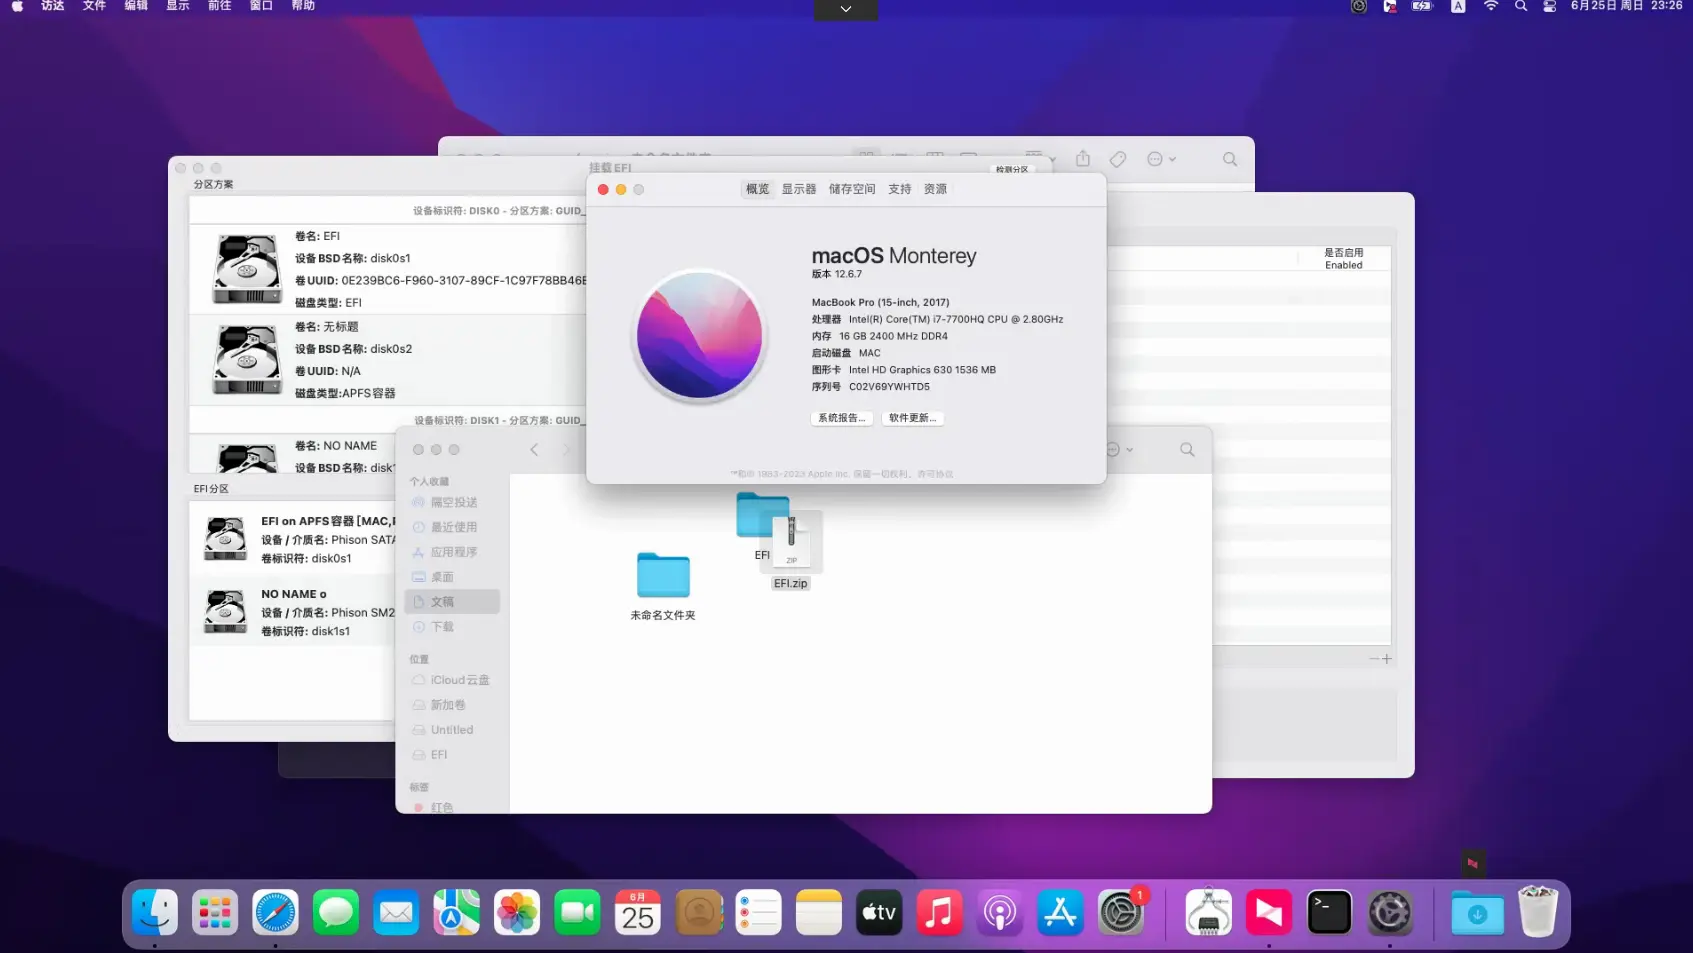Click the share icon in Finder toolbar
The width and height of the screenshot is (1693, 953).
click(x=1083, y=159)
